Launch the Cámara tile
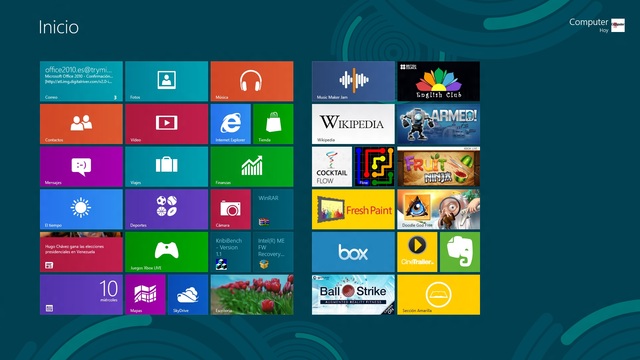Image resolution: width=640 pixels, height=360 pixels. (x=231, y=209)
